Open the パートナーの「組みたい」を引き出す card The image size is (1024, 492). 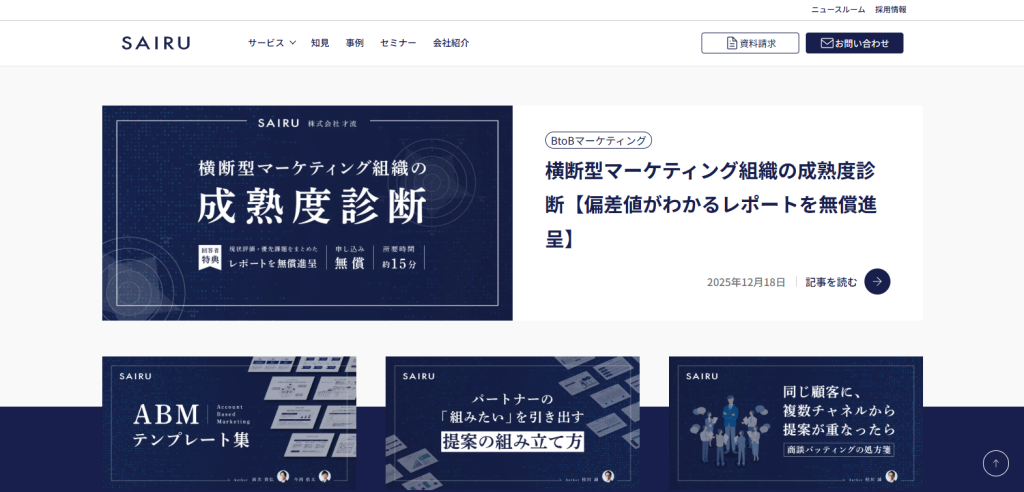pyautogui.click(x=513, y=423)
